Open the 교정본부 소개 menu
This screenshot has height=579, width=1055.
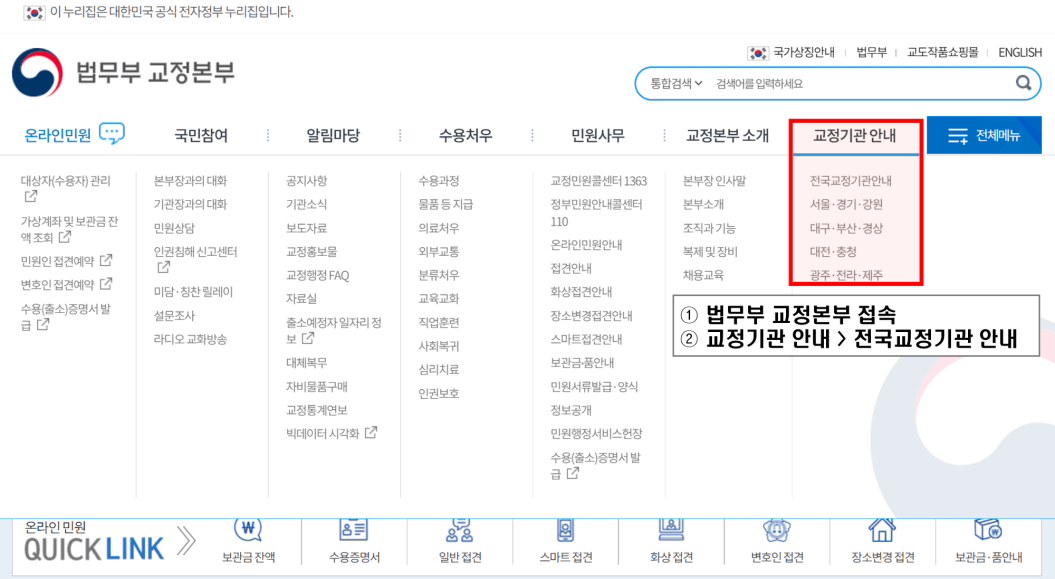(x=727, y=135)
